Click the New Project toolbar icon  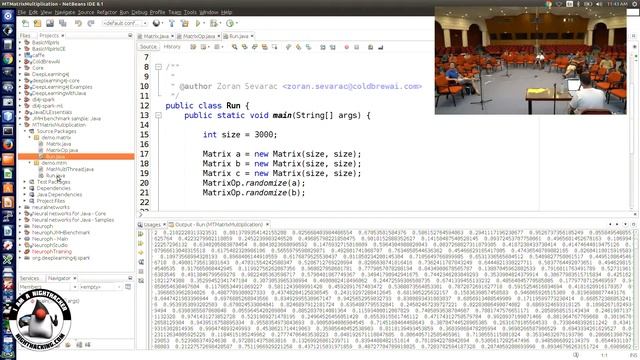tap(38, 23)
